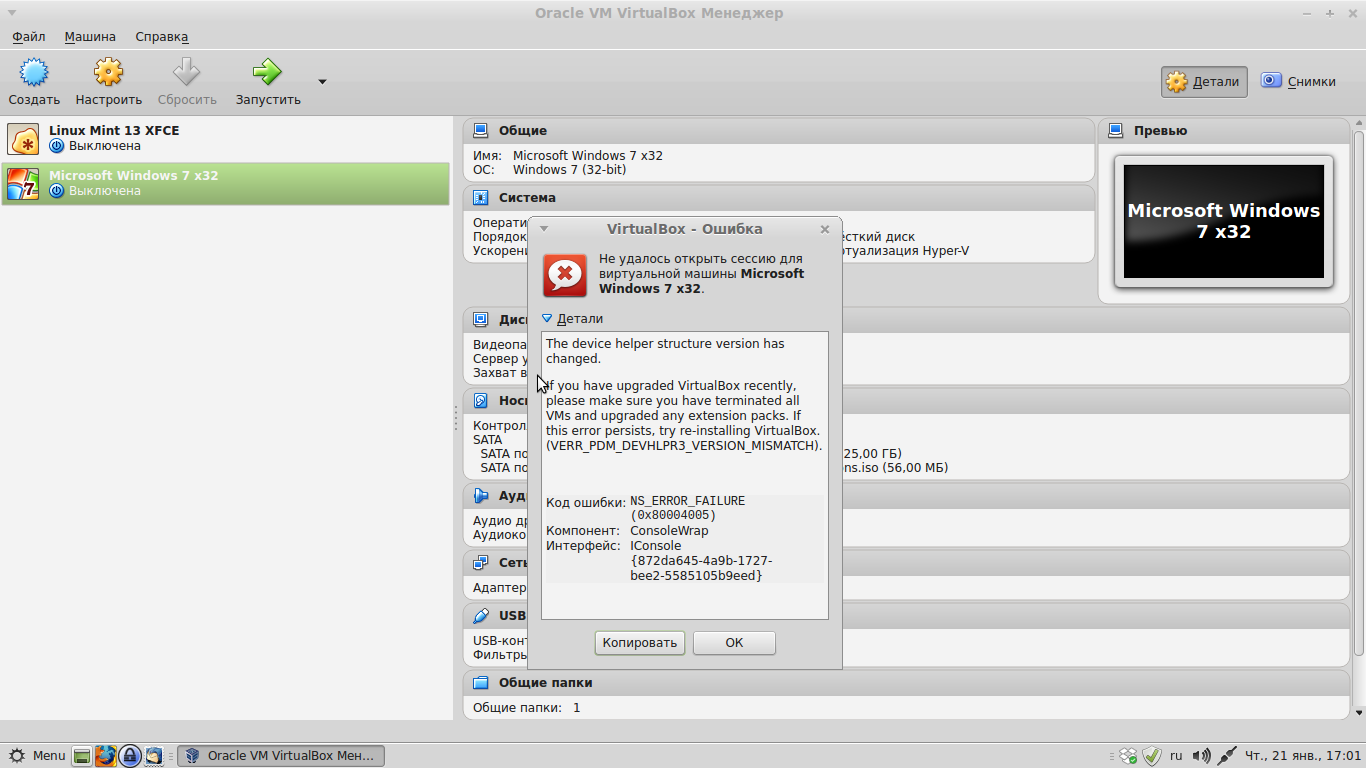
Task: Open the terminal icon in taskbar
Action: (x=82, y=756)
